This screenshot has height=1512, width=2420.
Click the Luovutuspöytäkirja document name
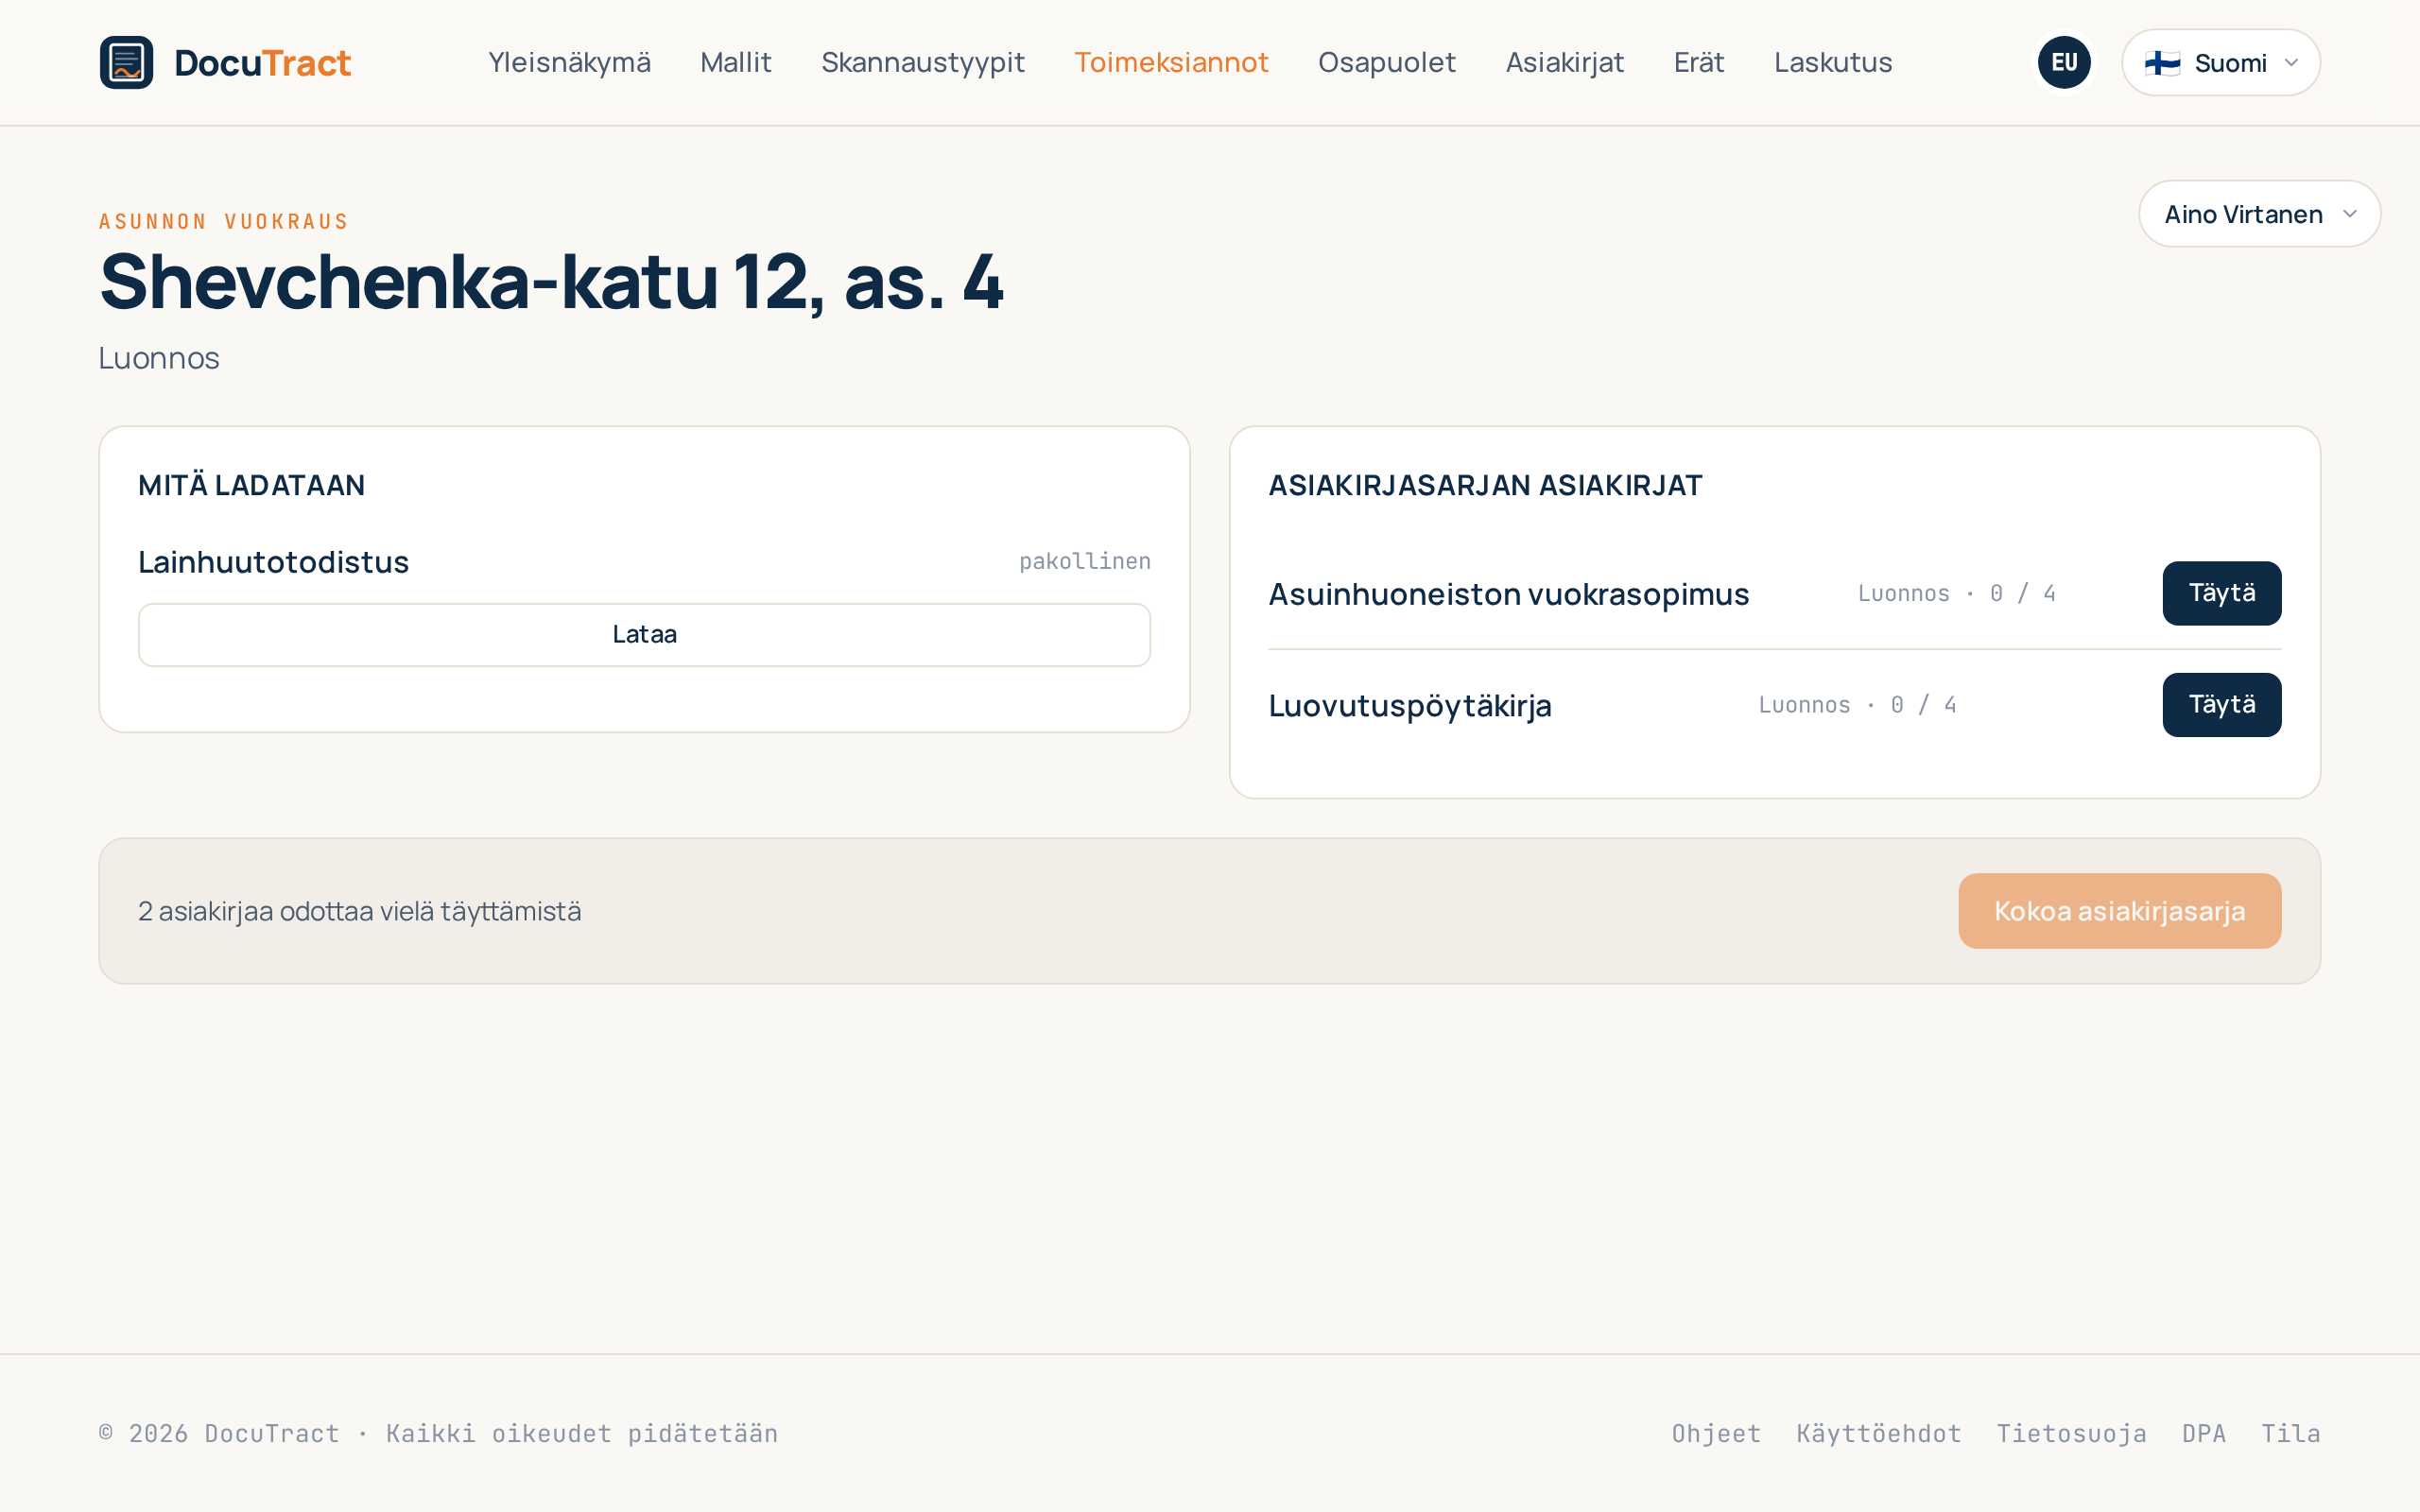coord(1410,706)
